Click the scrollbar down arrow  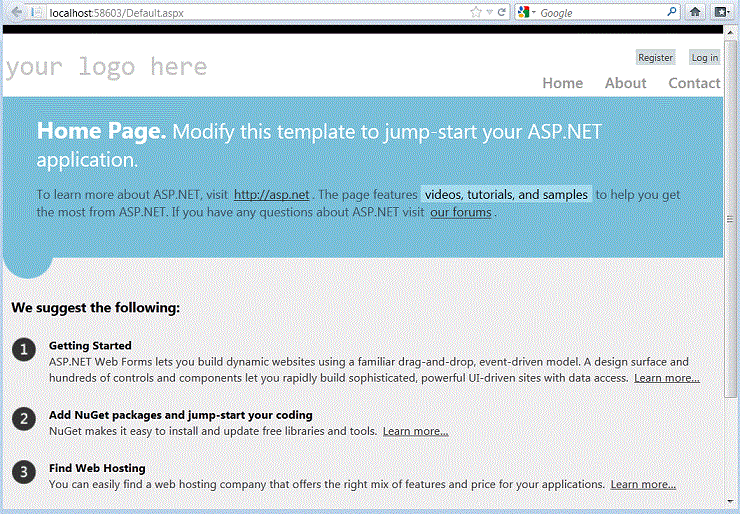coord(730,502)
